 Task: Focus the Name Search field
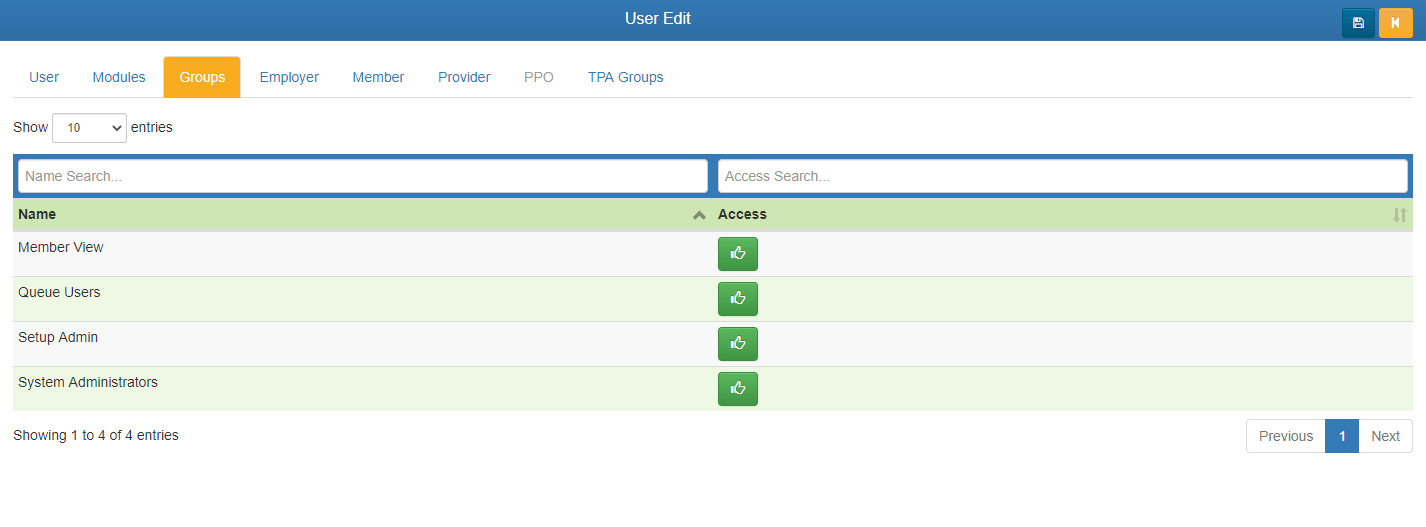point(363,176)
